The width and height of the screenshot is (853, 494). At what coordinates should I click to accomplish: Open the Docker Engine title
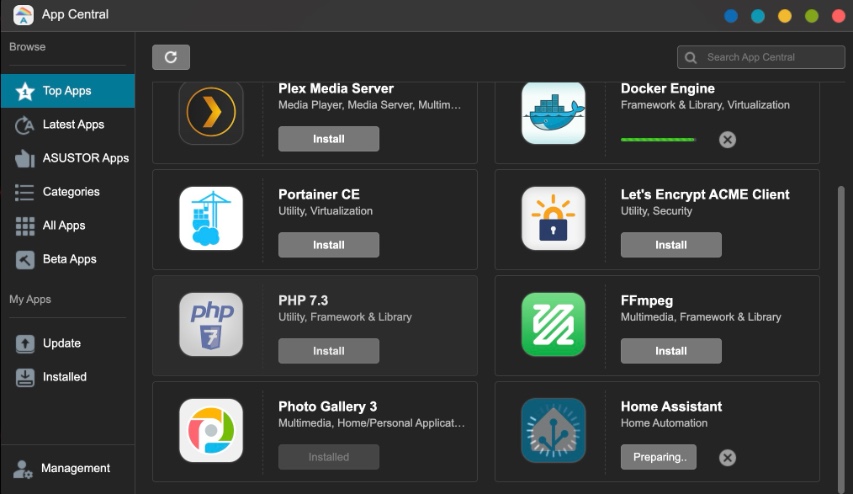pos(667,88)
